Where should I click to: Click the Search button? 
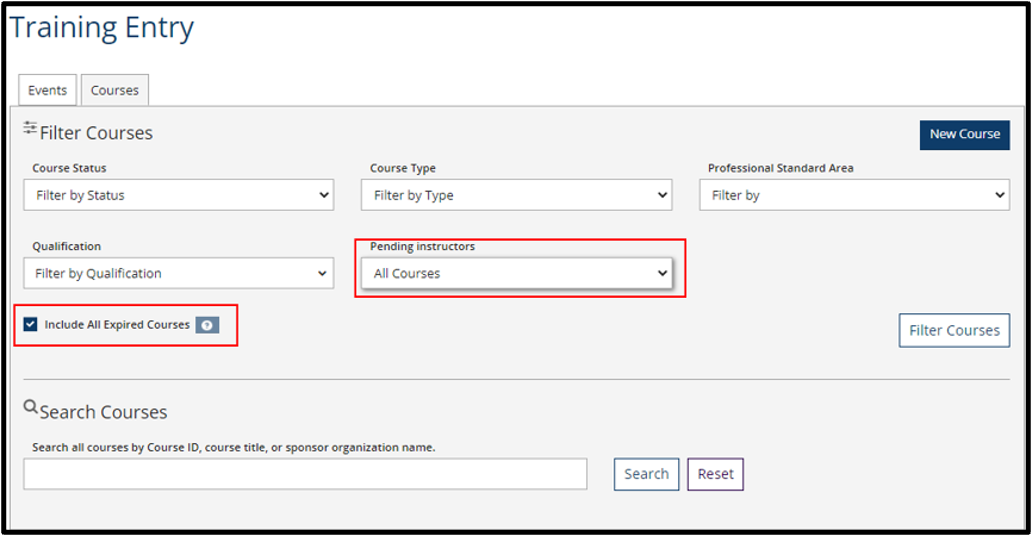point(646,474)
